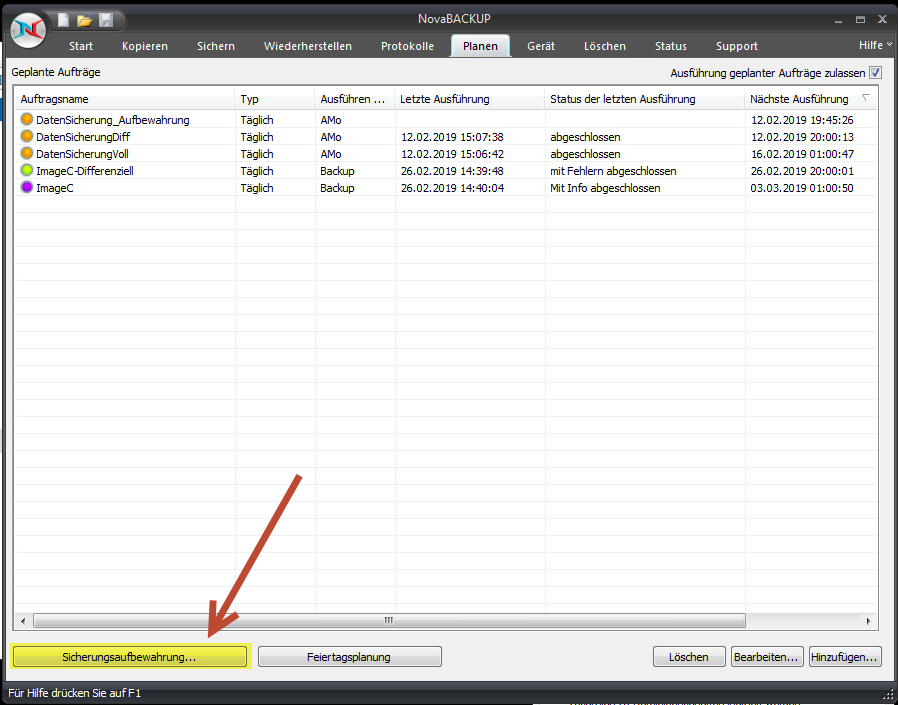Click the Bearbeiten... button
Screen dimensions: 898x705
point(767,657)
